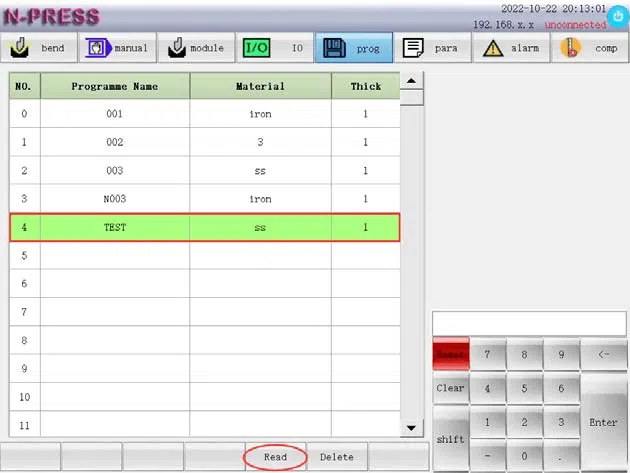Click the Delete button

(x=337, y=457)
